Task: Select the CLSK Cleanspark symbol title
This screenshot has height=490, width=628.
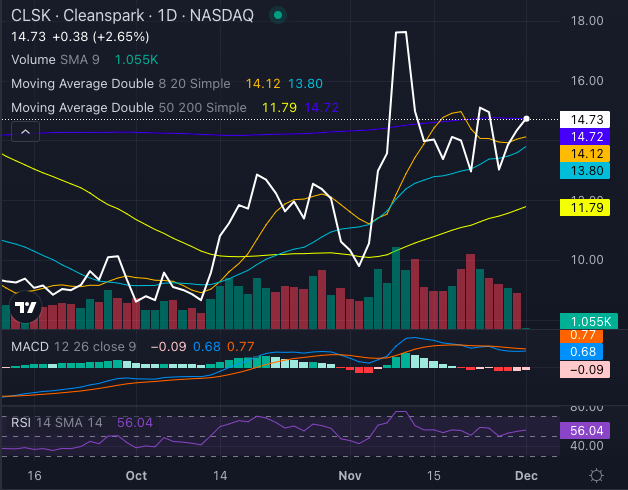Action: pyautogui.click(x=131, y=16)
